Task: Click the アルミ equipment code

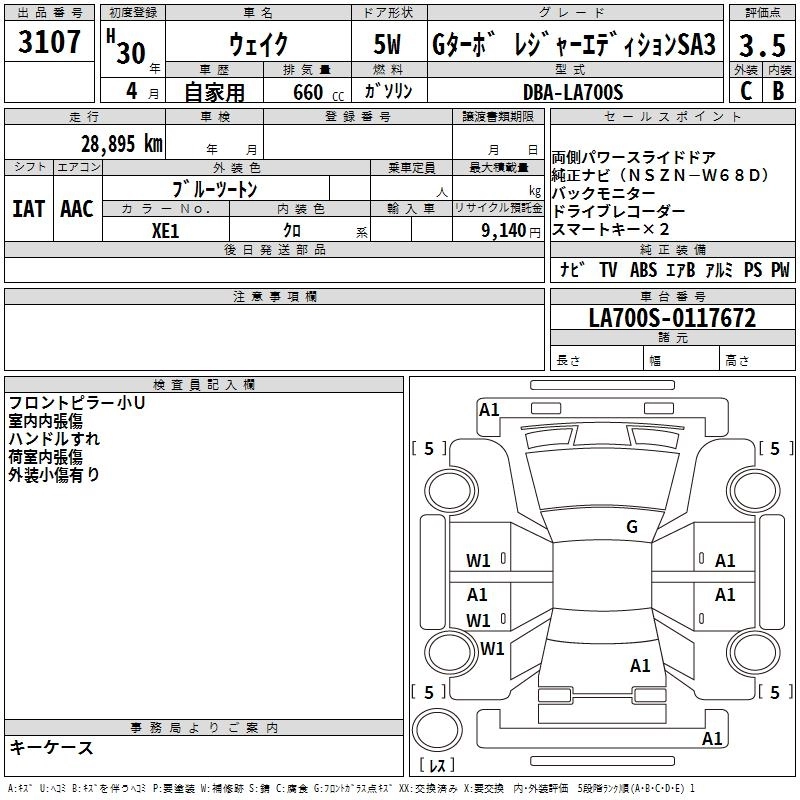Action: tap(719, 269)
